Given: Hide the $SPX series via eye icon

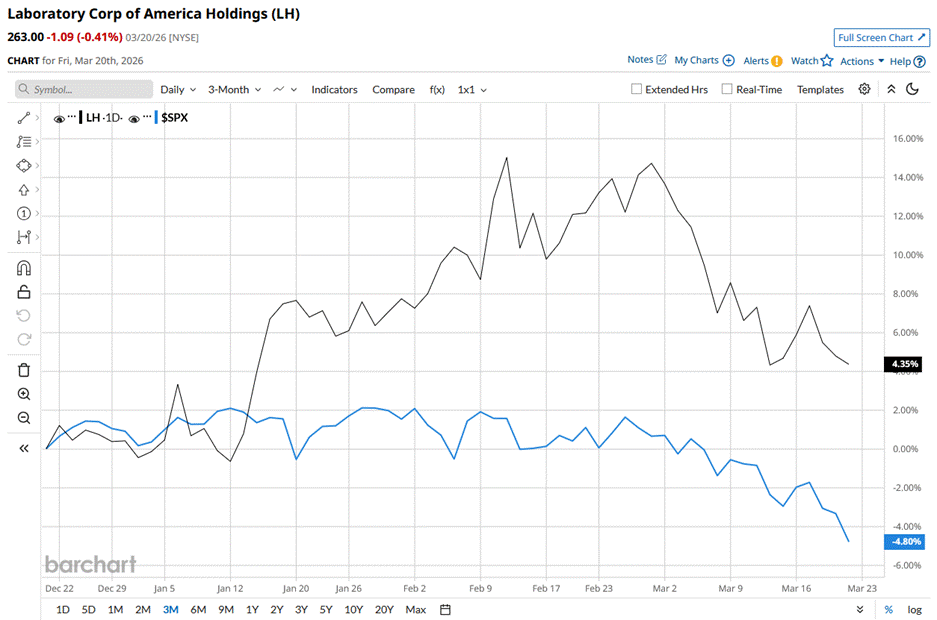Looking at the screenshot, I should [x=134, y=118].
